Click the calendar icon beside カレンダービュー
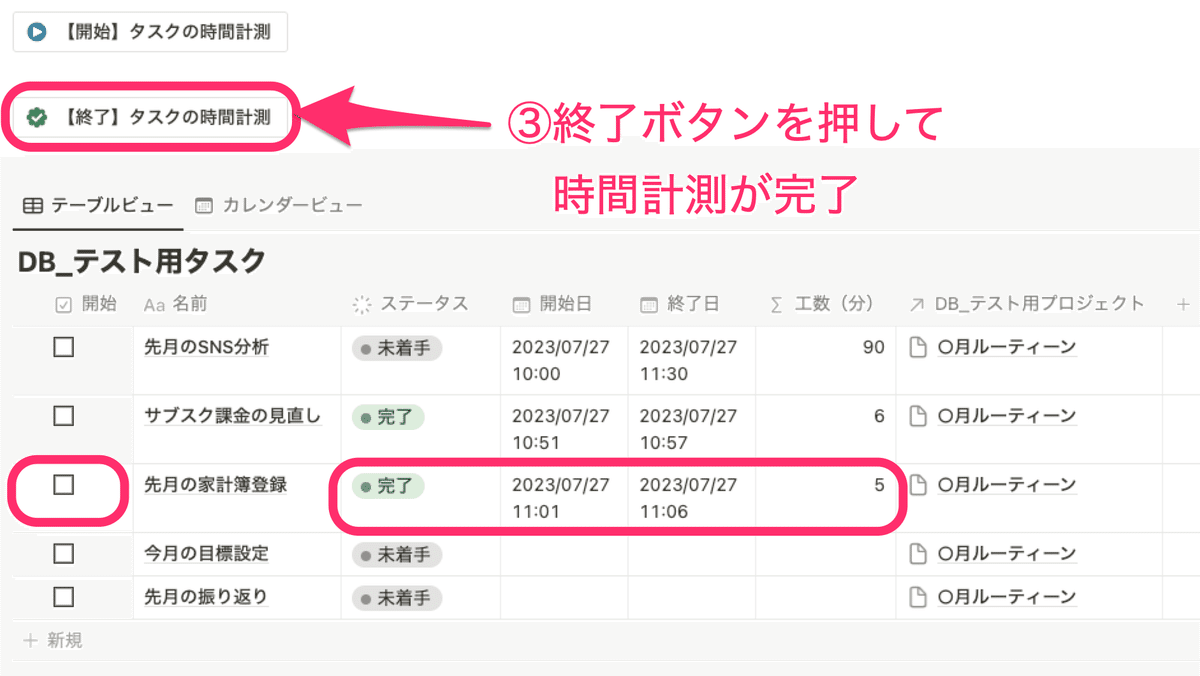This screenshot has height=676, width=1200. point(204,205)
